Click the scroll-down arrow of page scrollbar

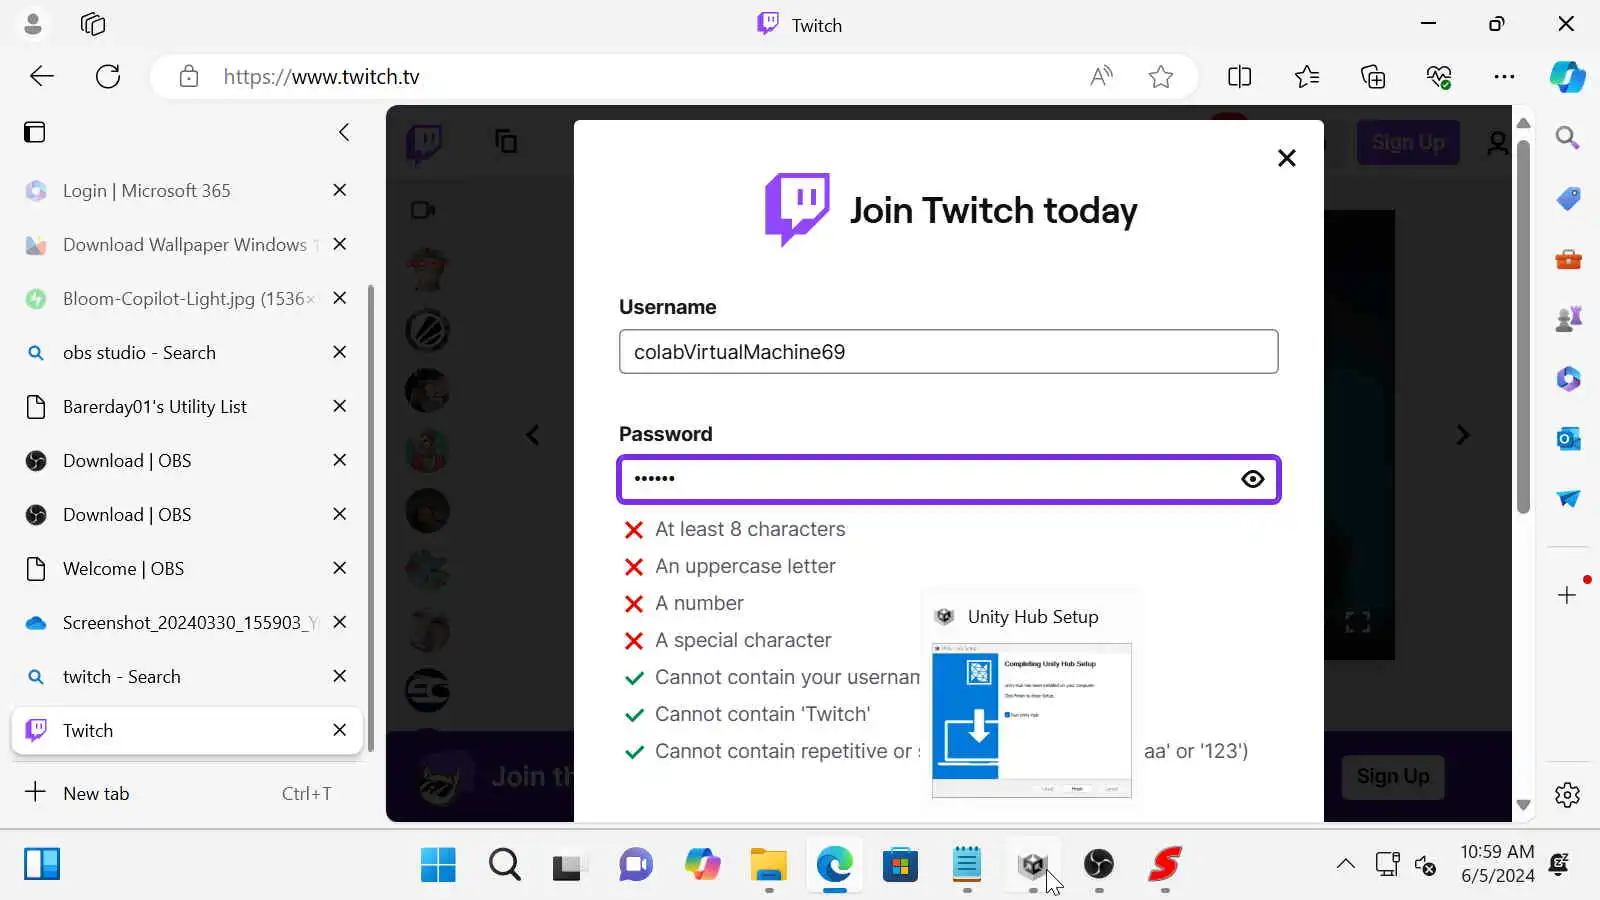(x=1523, y=805)
